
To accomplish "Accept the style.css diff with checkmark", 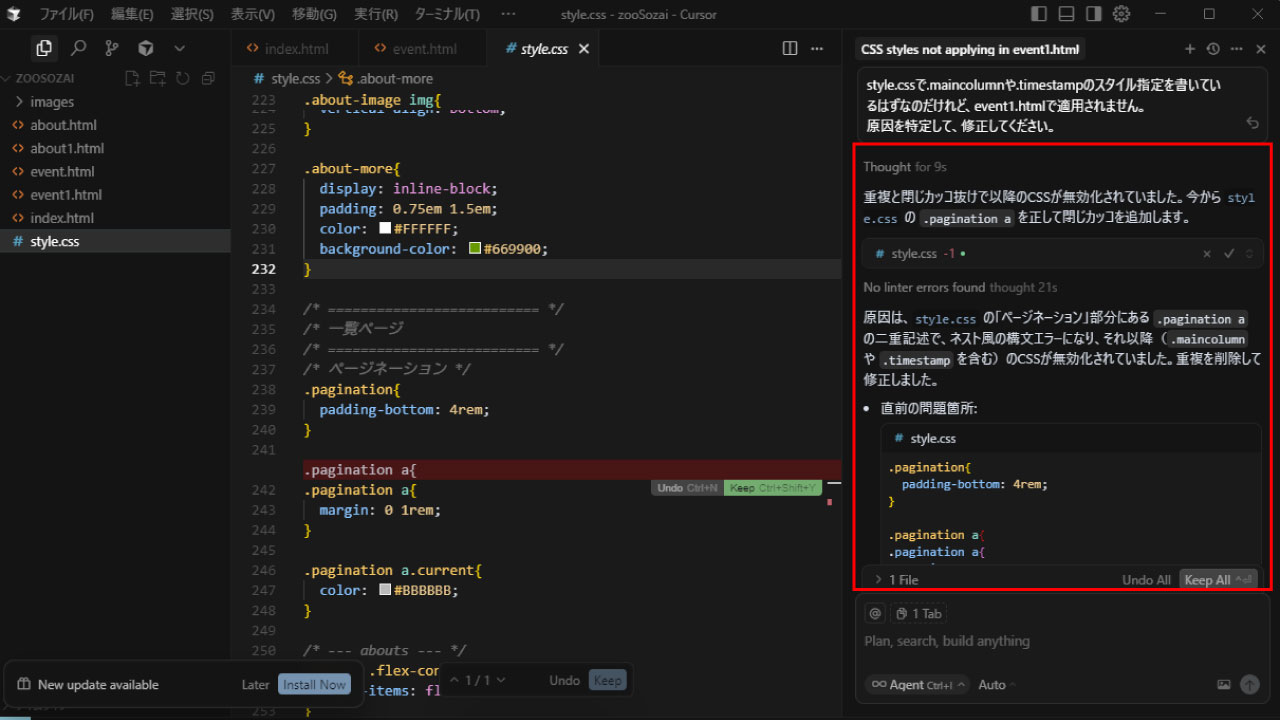I will coord(1229,254).
